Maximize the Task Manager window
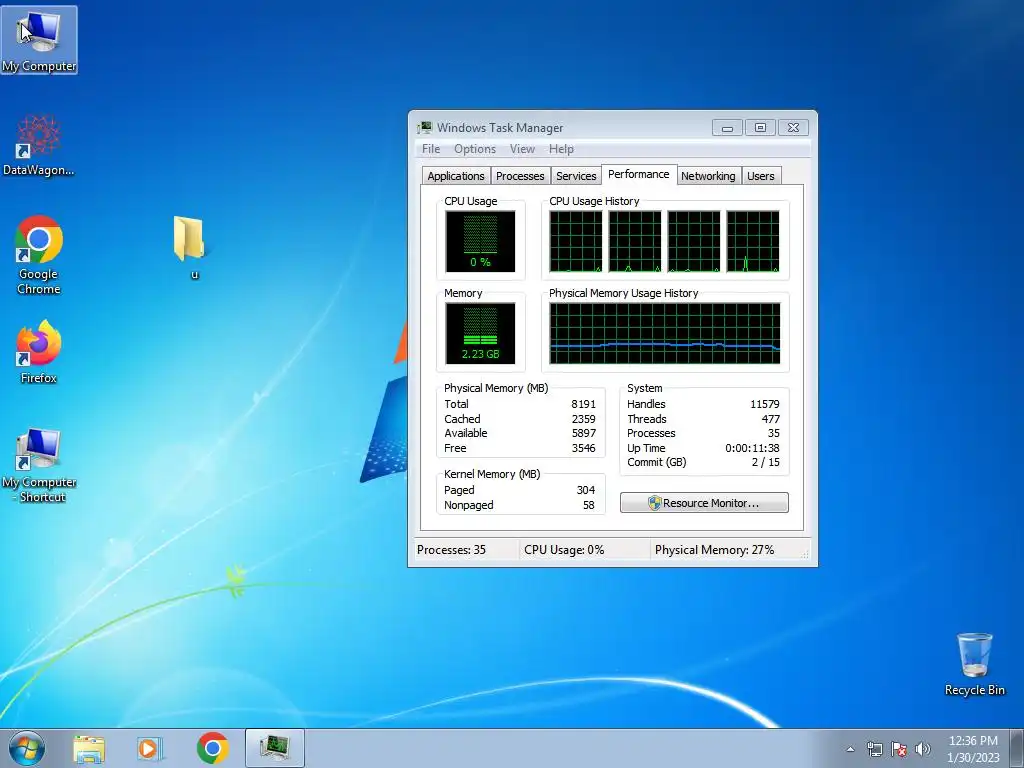Screen dimensions: 1024x768 pyautogui.click(x=760, y=127)
